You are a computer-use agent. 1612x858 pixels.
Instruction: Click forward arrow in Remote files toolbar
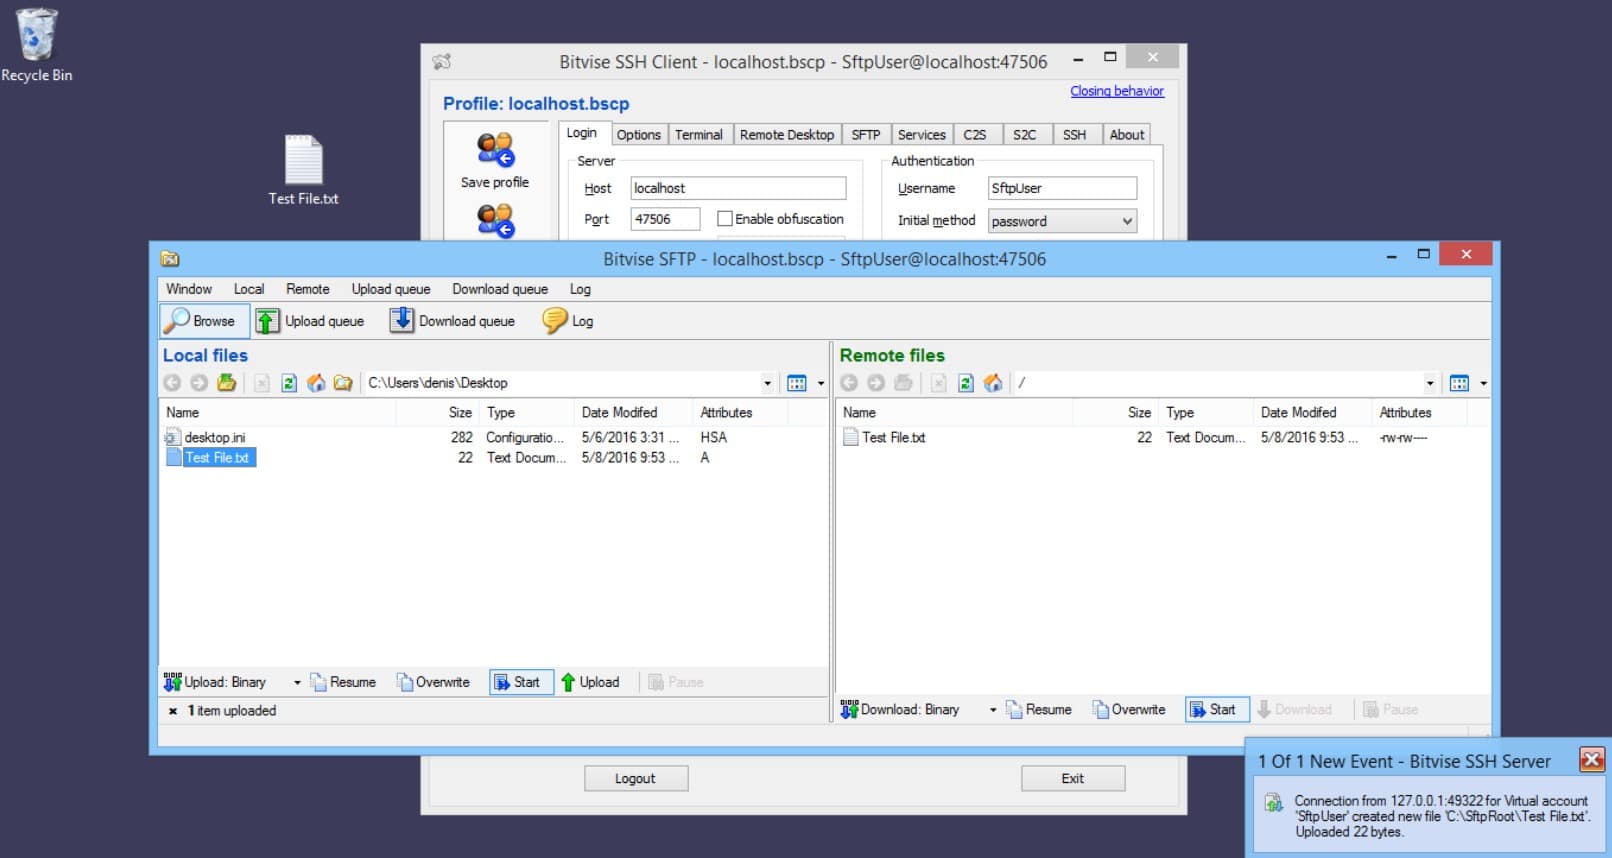(876, 383)
